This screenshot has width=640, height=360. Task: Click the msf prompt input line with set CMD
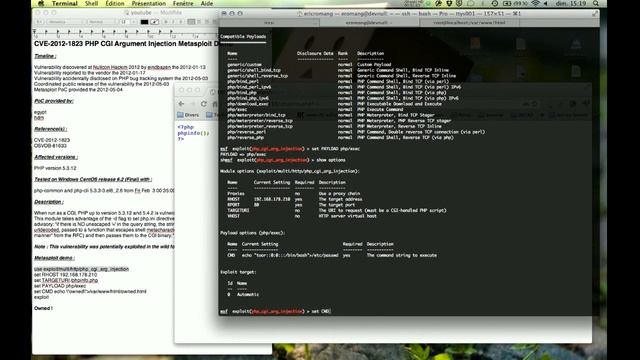(276, 311)
